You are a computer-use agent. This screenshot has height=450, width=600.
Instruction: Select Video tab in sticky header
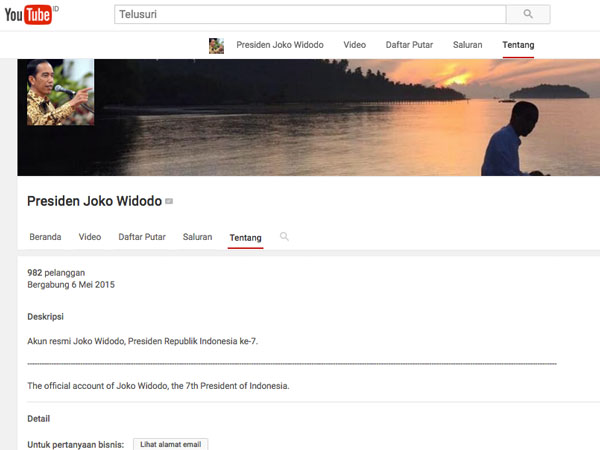click(355, 45)
